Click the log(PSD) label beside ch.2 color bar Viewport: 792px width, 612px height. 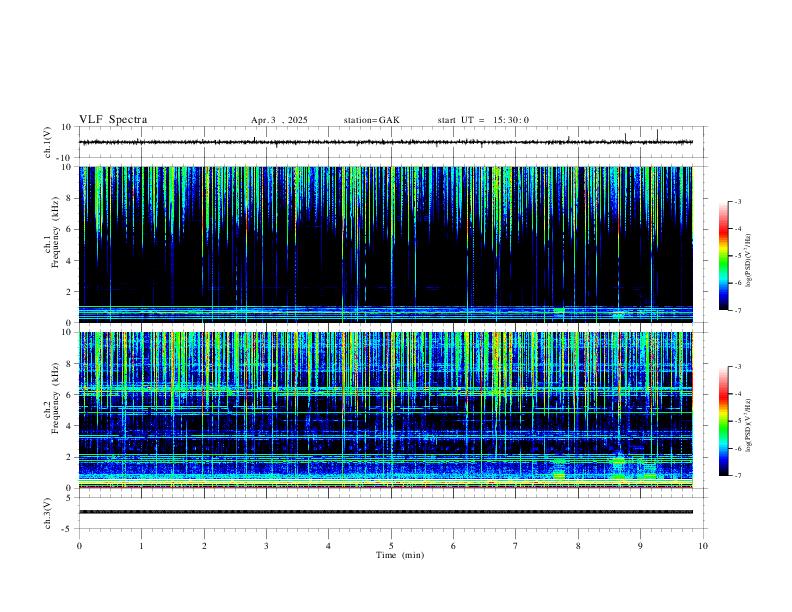[x=748, y=425]
